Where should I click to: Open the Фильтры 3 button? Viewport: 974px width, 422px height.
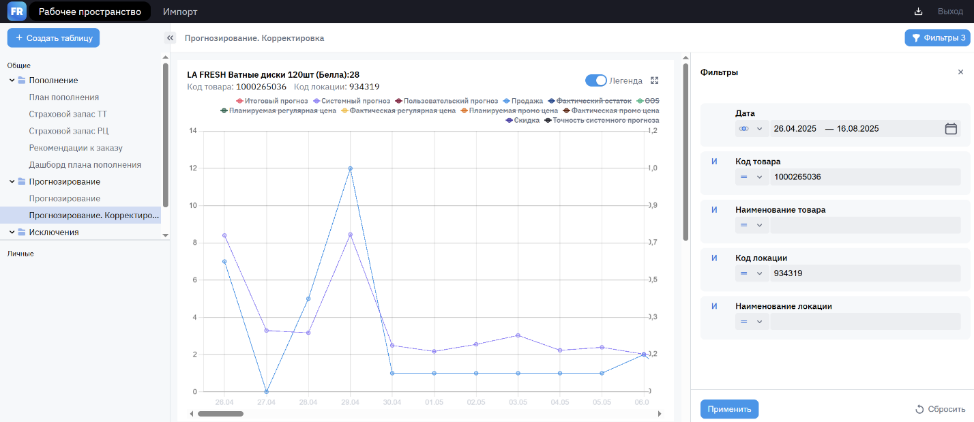(936, 38)
